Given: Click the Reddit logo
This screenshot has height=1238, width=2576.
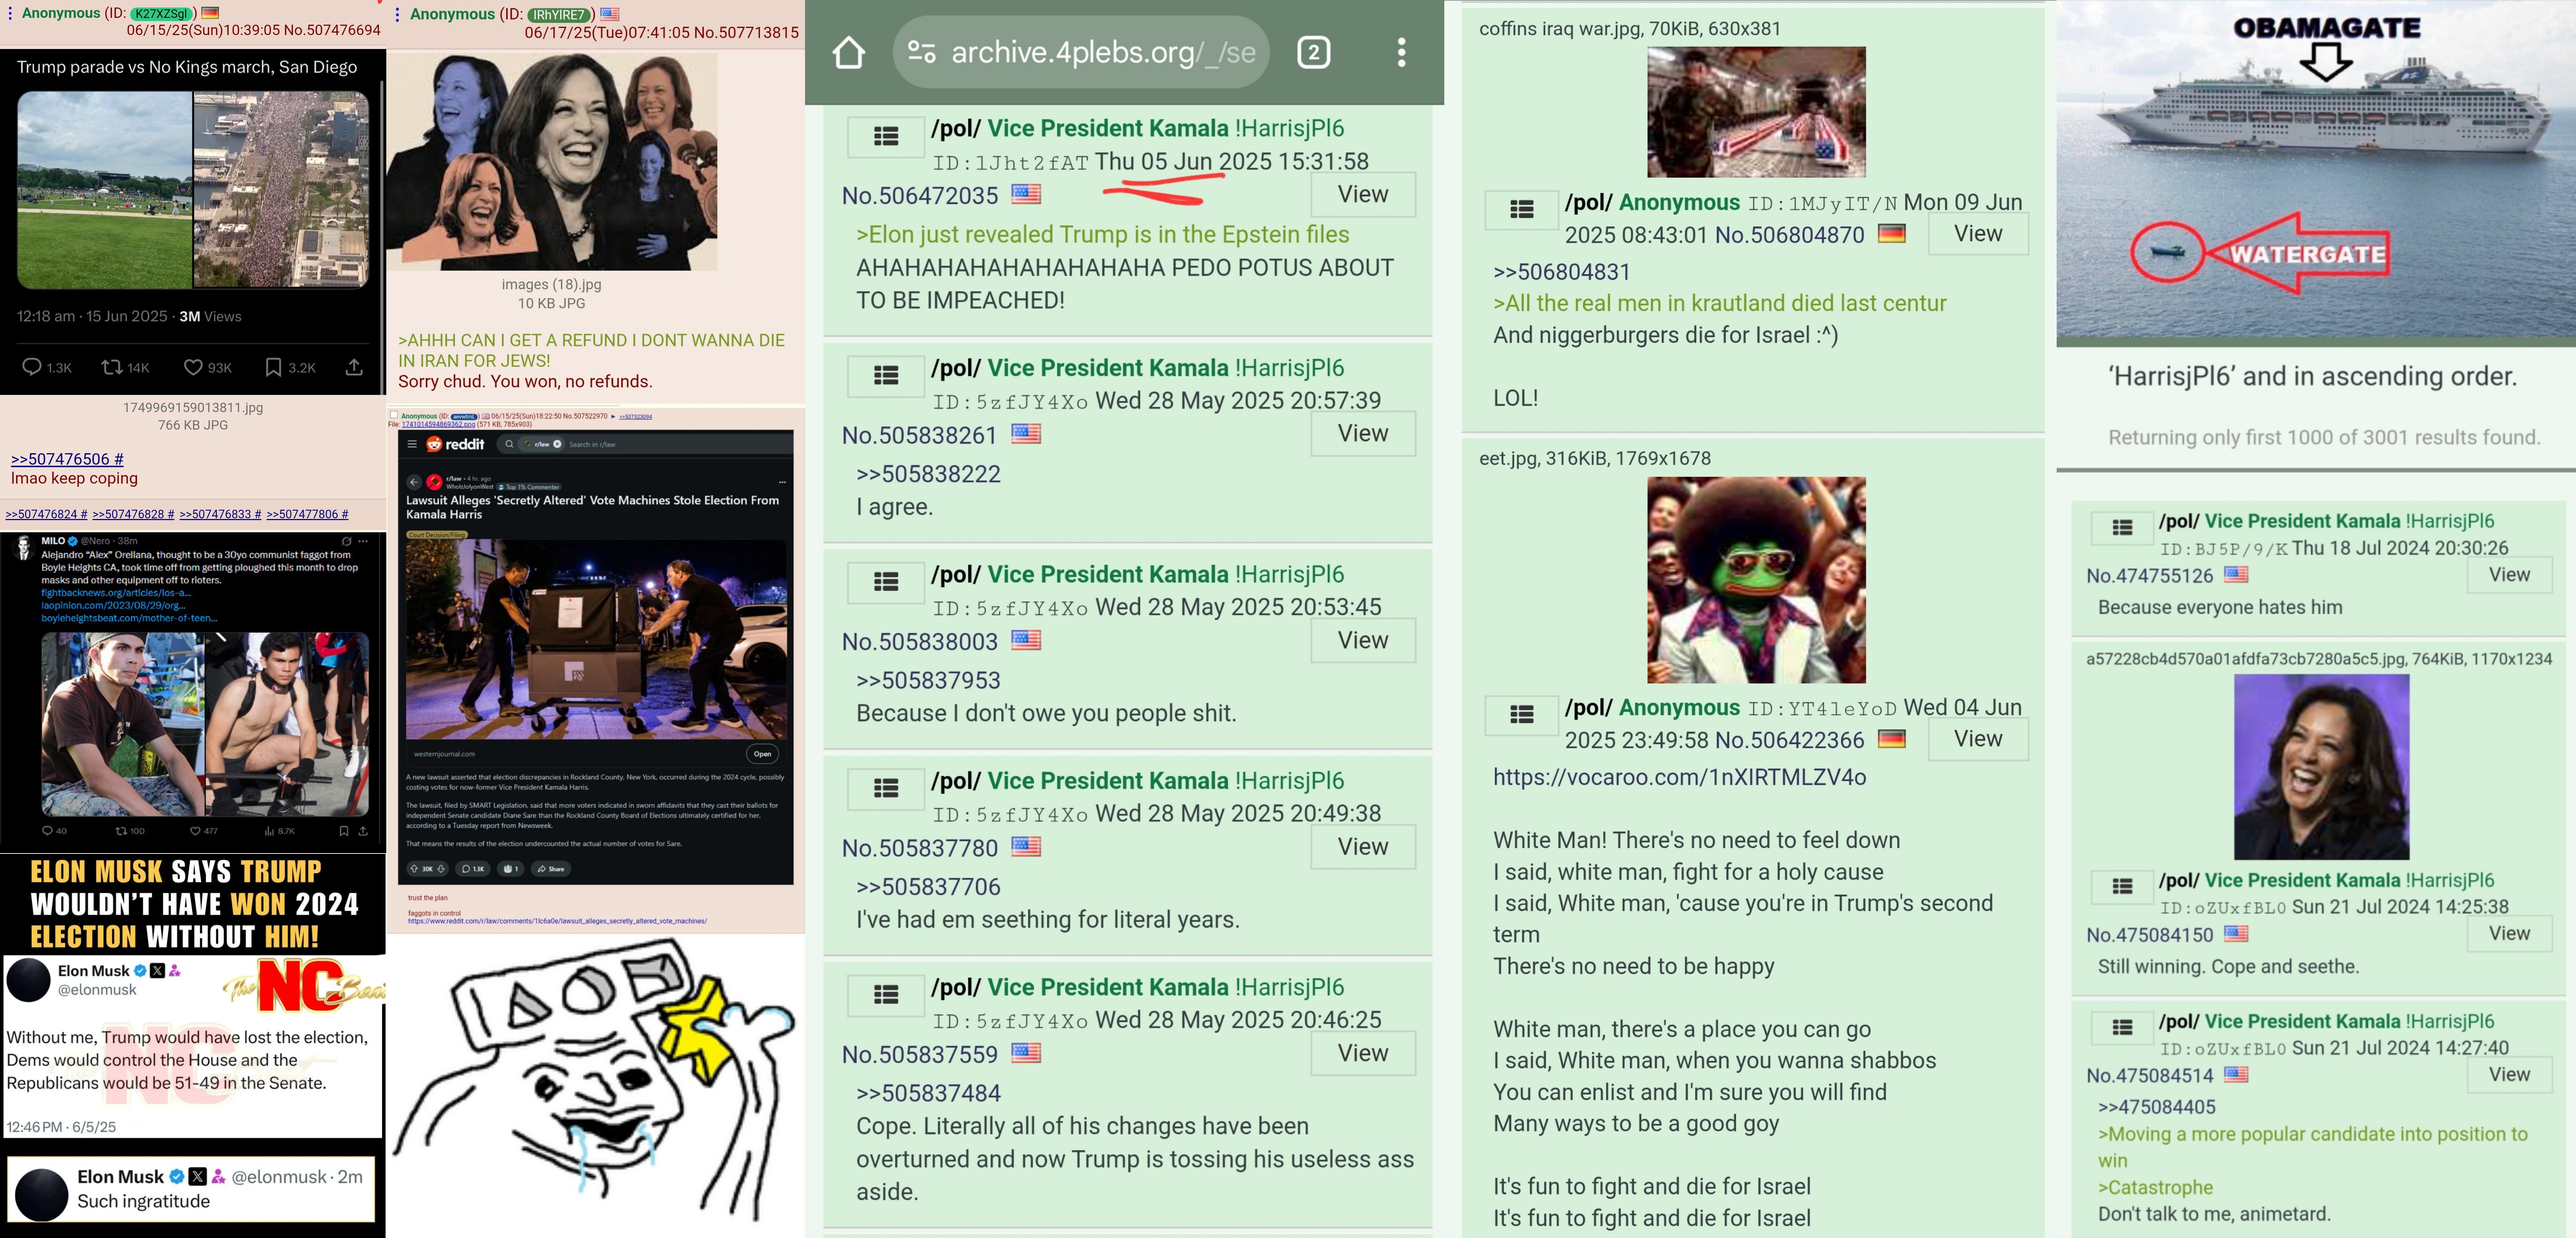Looking at the screenshot, I should [455, 444].
